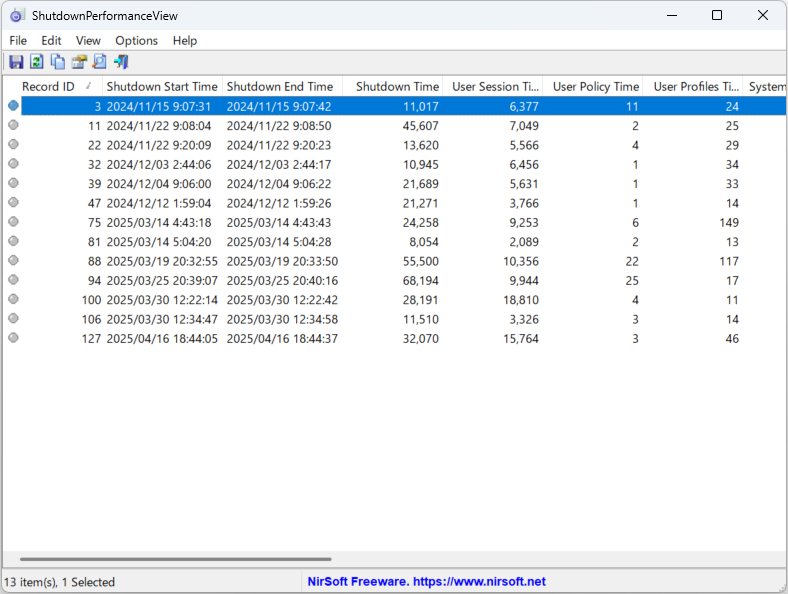Click the gray status dot of record 75

pos(14,222)
